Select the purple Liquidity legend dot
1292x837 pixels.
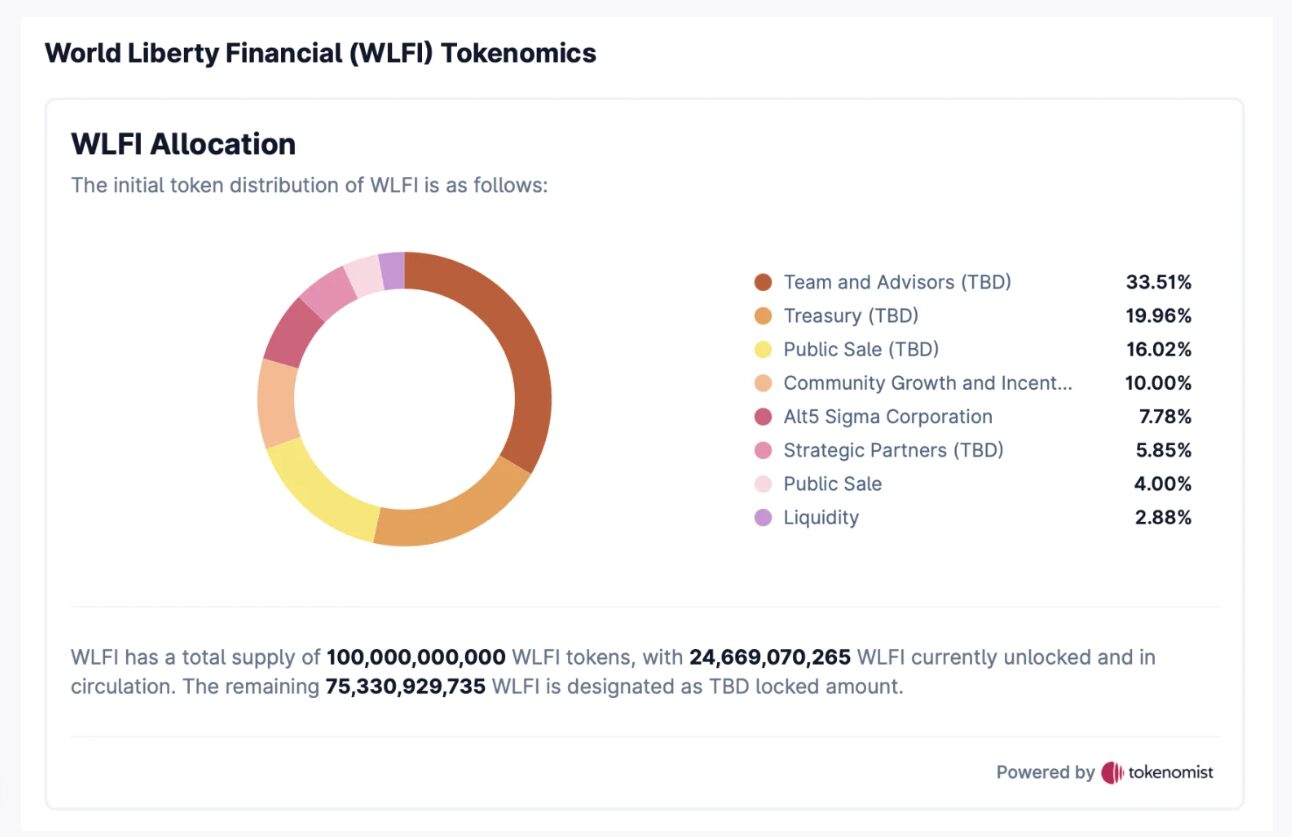coord(763,518)
